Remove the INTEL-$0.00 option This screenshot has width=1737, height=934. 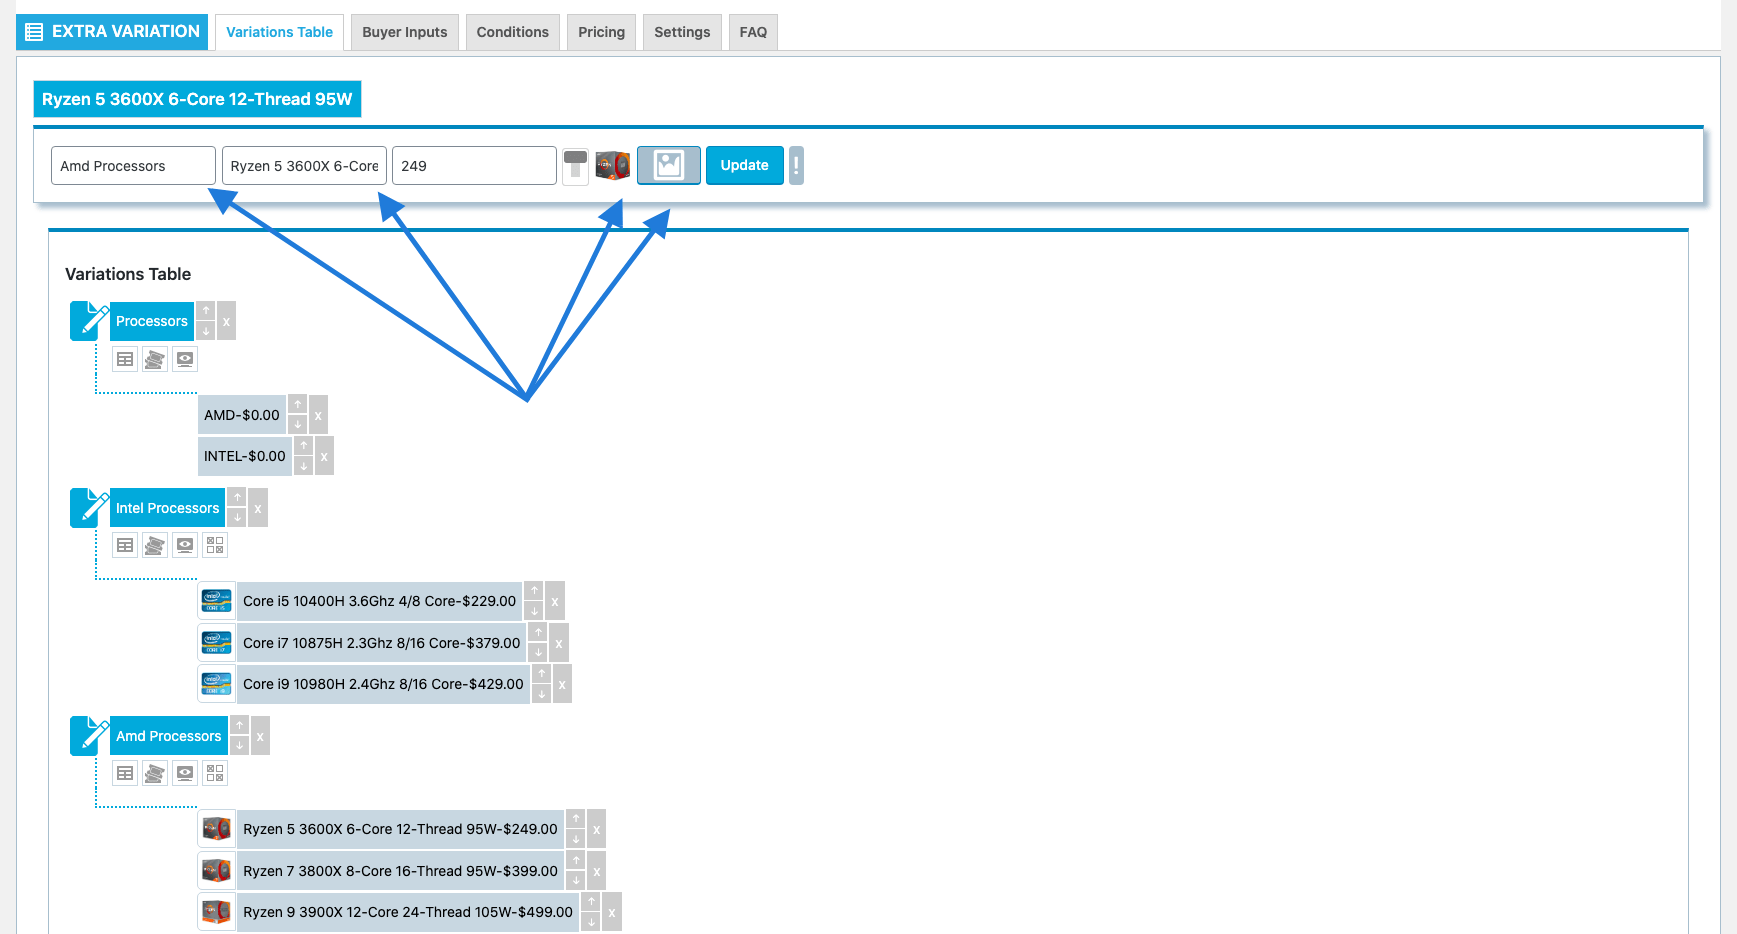tap(324, 456)
